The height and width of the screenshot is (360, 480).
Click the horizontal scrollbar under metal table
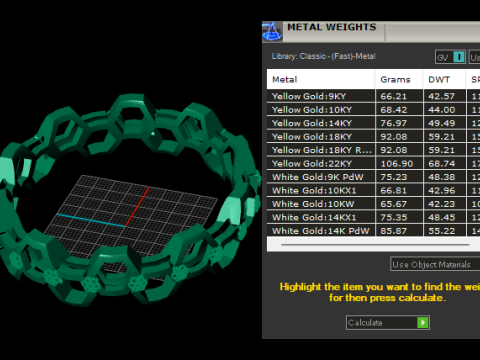click(x=375, y=245)
